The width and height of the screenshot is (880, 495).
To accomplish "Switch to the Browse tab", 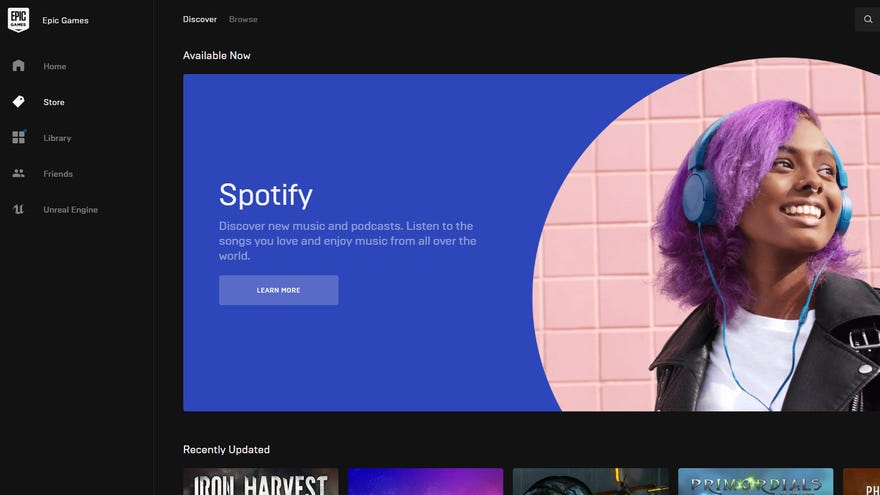I will click(243, 20).
